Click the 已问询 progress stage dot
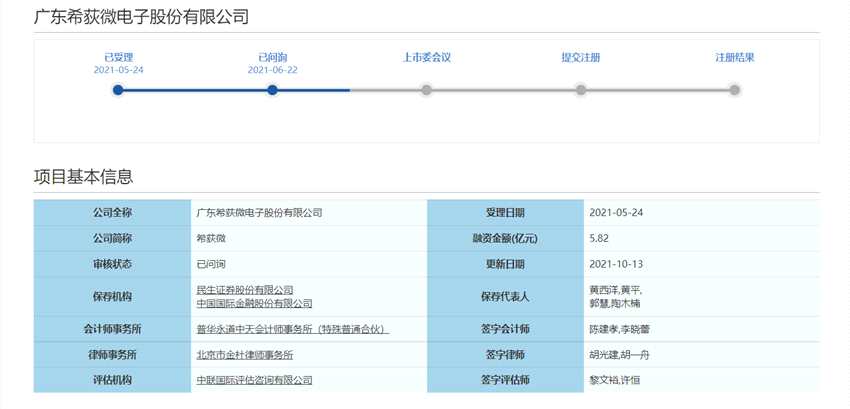850x409 pixels. [273, 90]
